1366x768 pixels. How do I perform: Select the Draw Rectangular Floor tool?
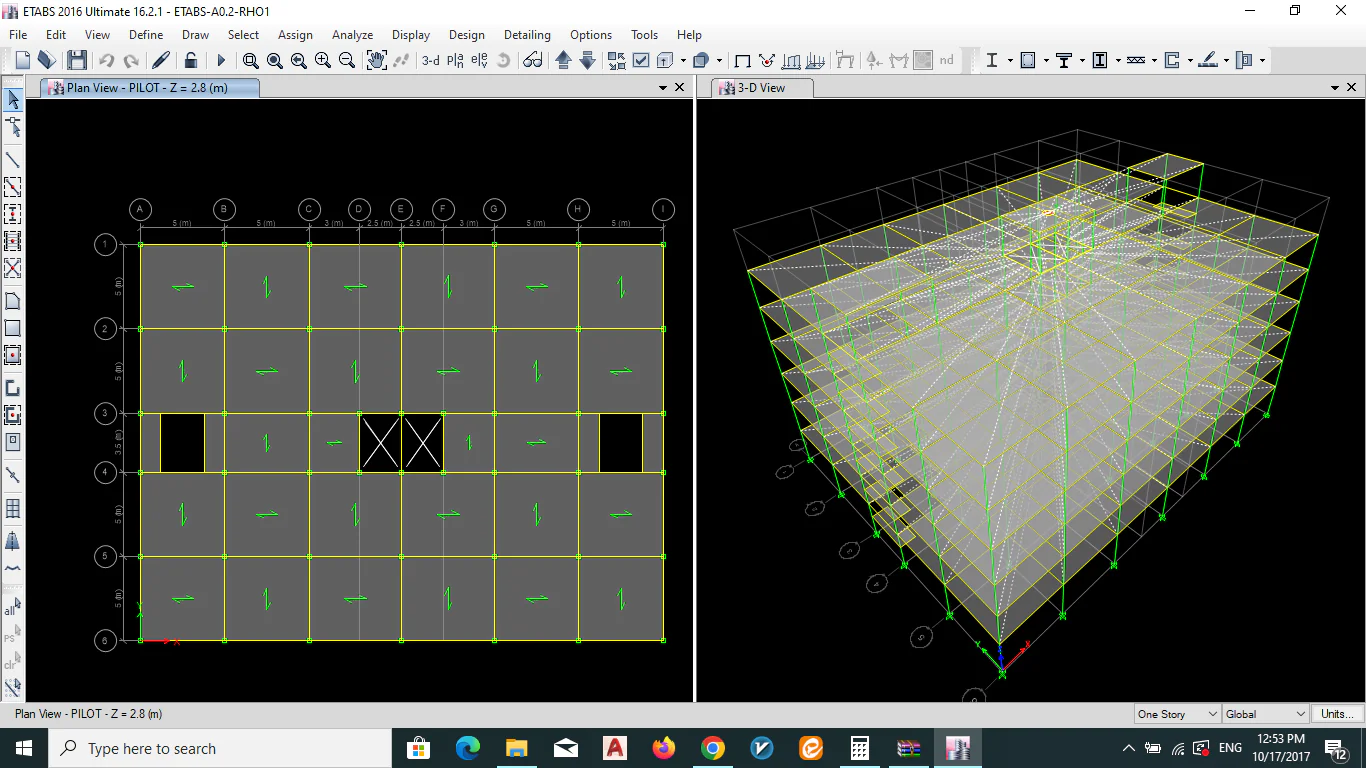[13, 328]
